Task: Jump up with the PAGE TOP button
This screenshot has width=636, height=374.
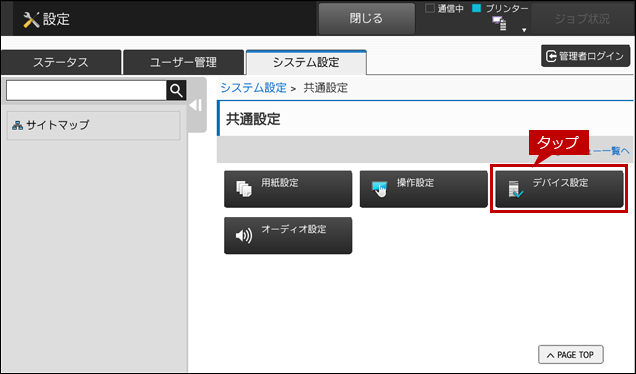Action: (x=571, y=355)
